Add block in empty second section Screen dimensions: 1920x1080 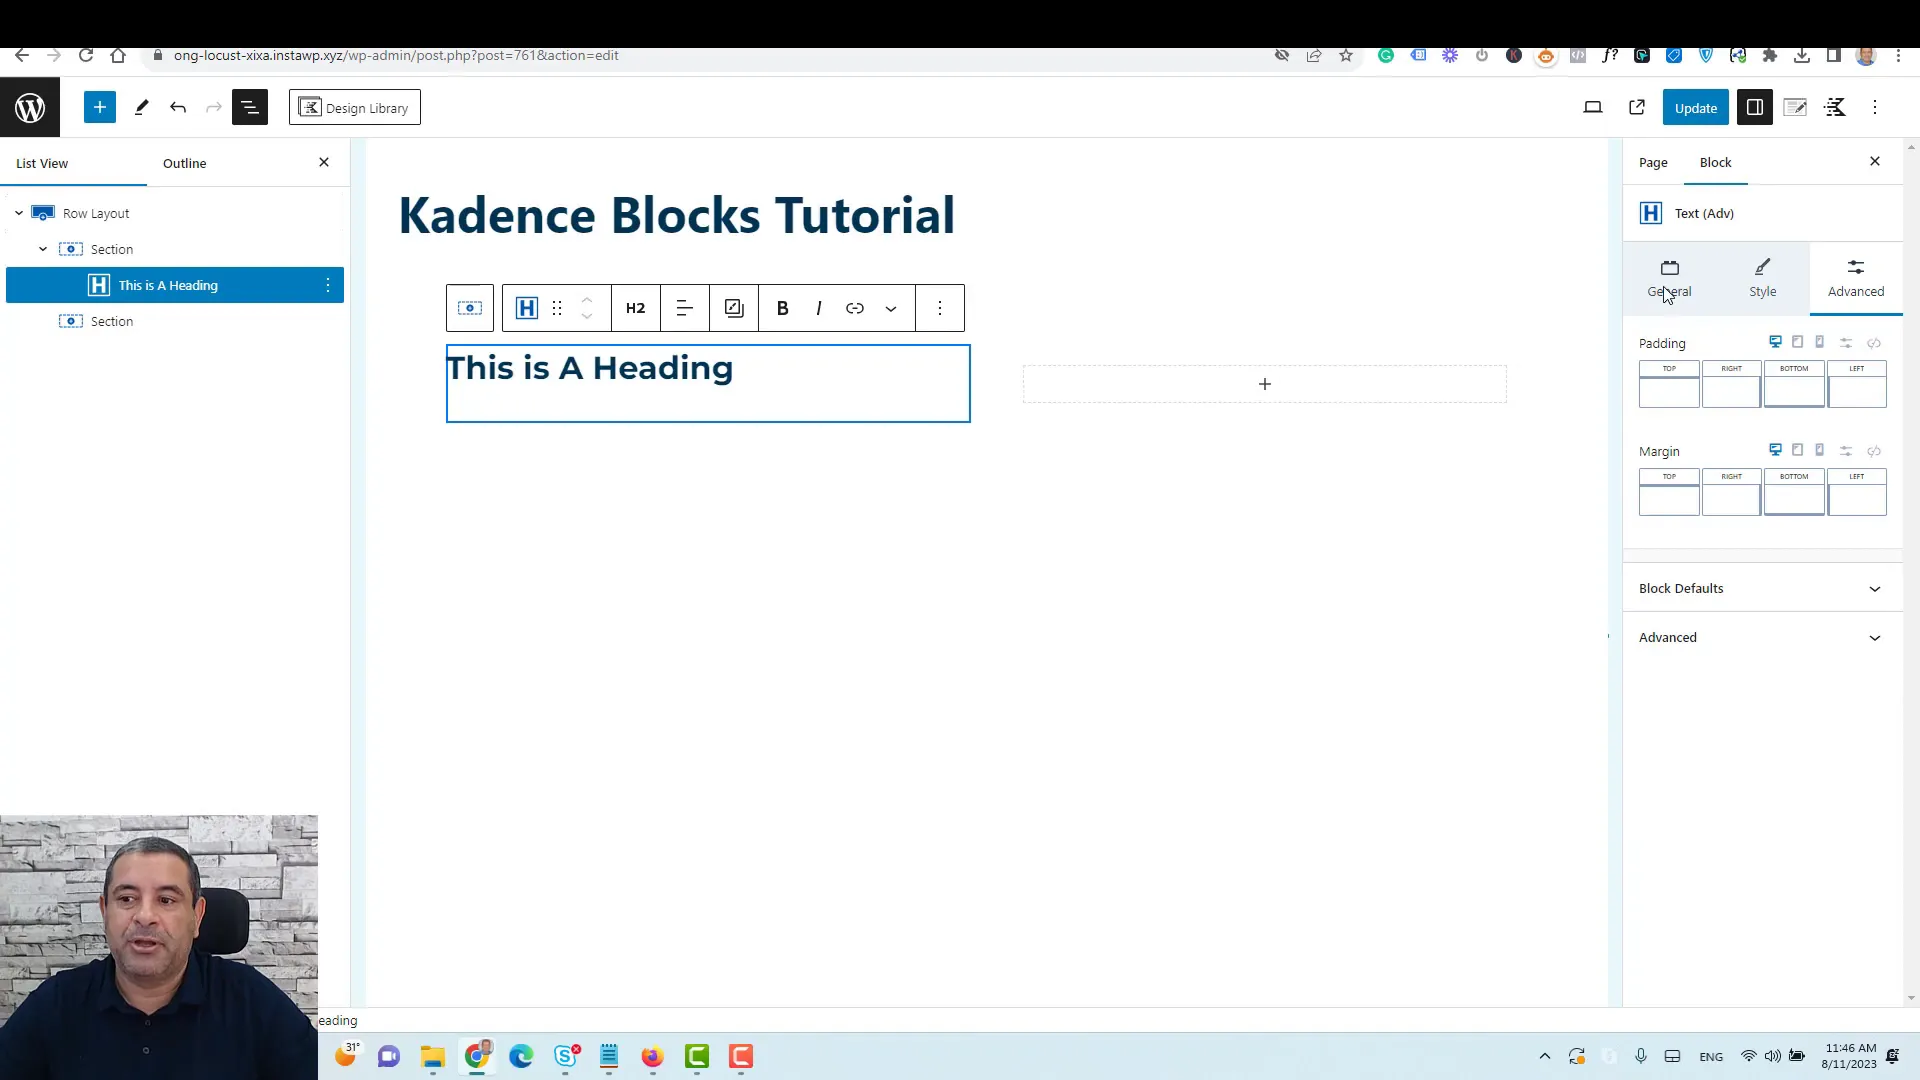tap(1265, 384)
